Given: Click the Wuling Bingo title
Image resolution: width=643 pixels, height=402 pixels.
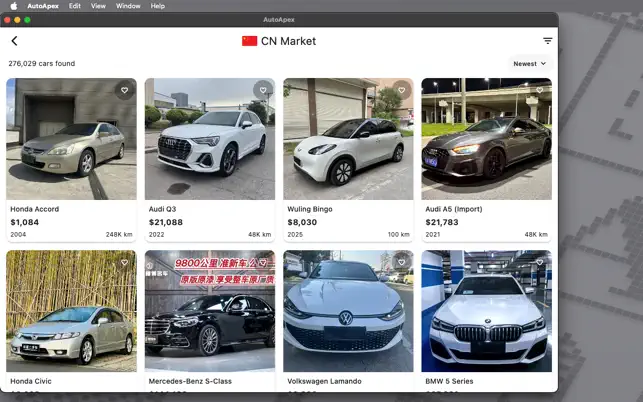Looking at the screenshot, I should click(x=310, y=209).
